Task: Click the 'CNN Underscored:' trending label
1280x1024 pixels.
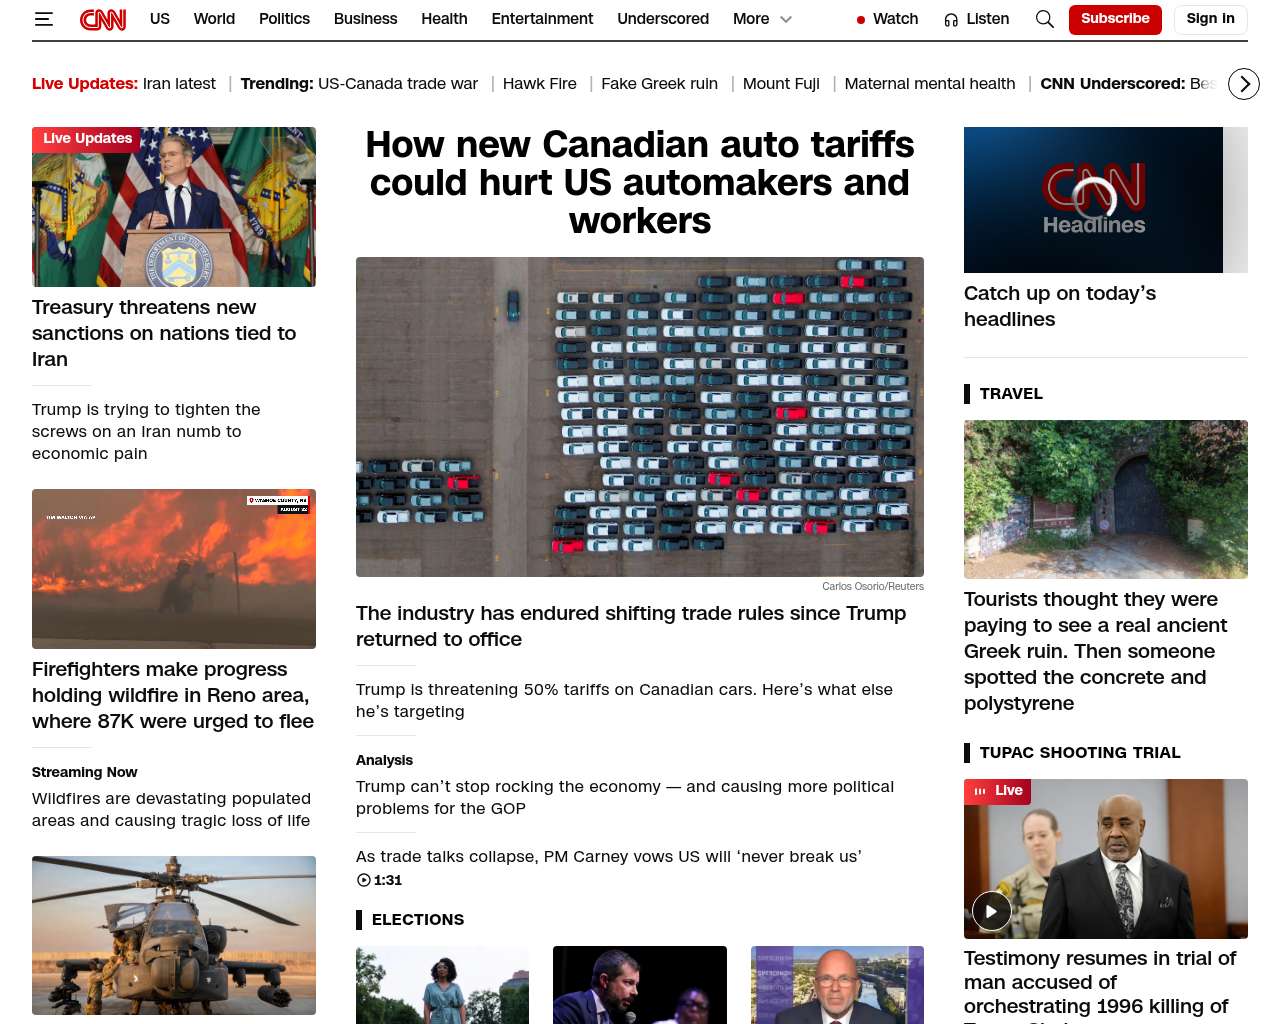Action: [x=1112, y=84]
